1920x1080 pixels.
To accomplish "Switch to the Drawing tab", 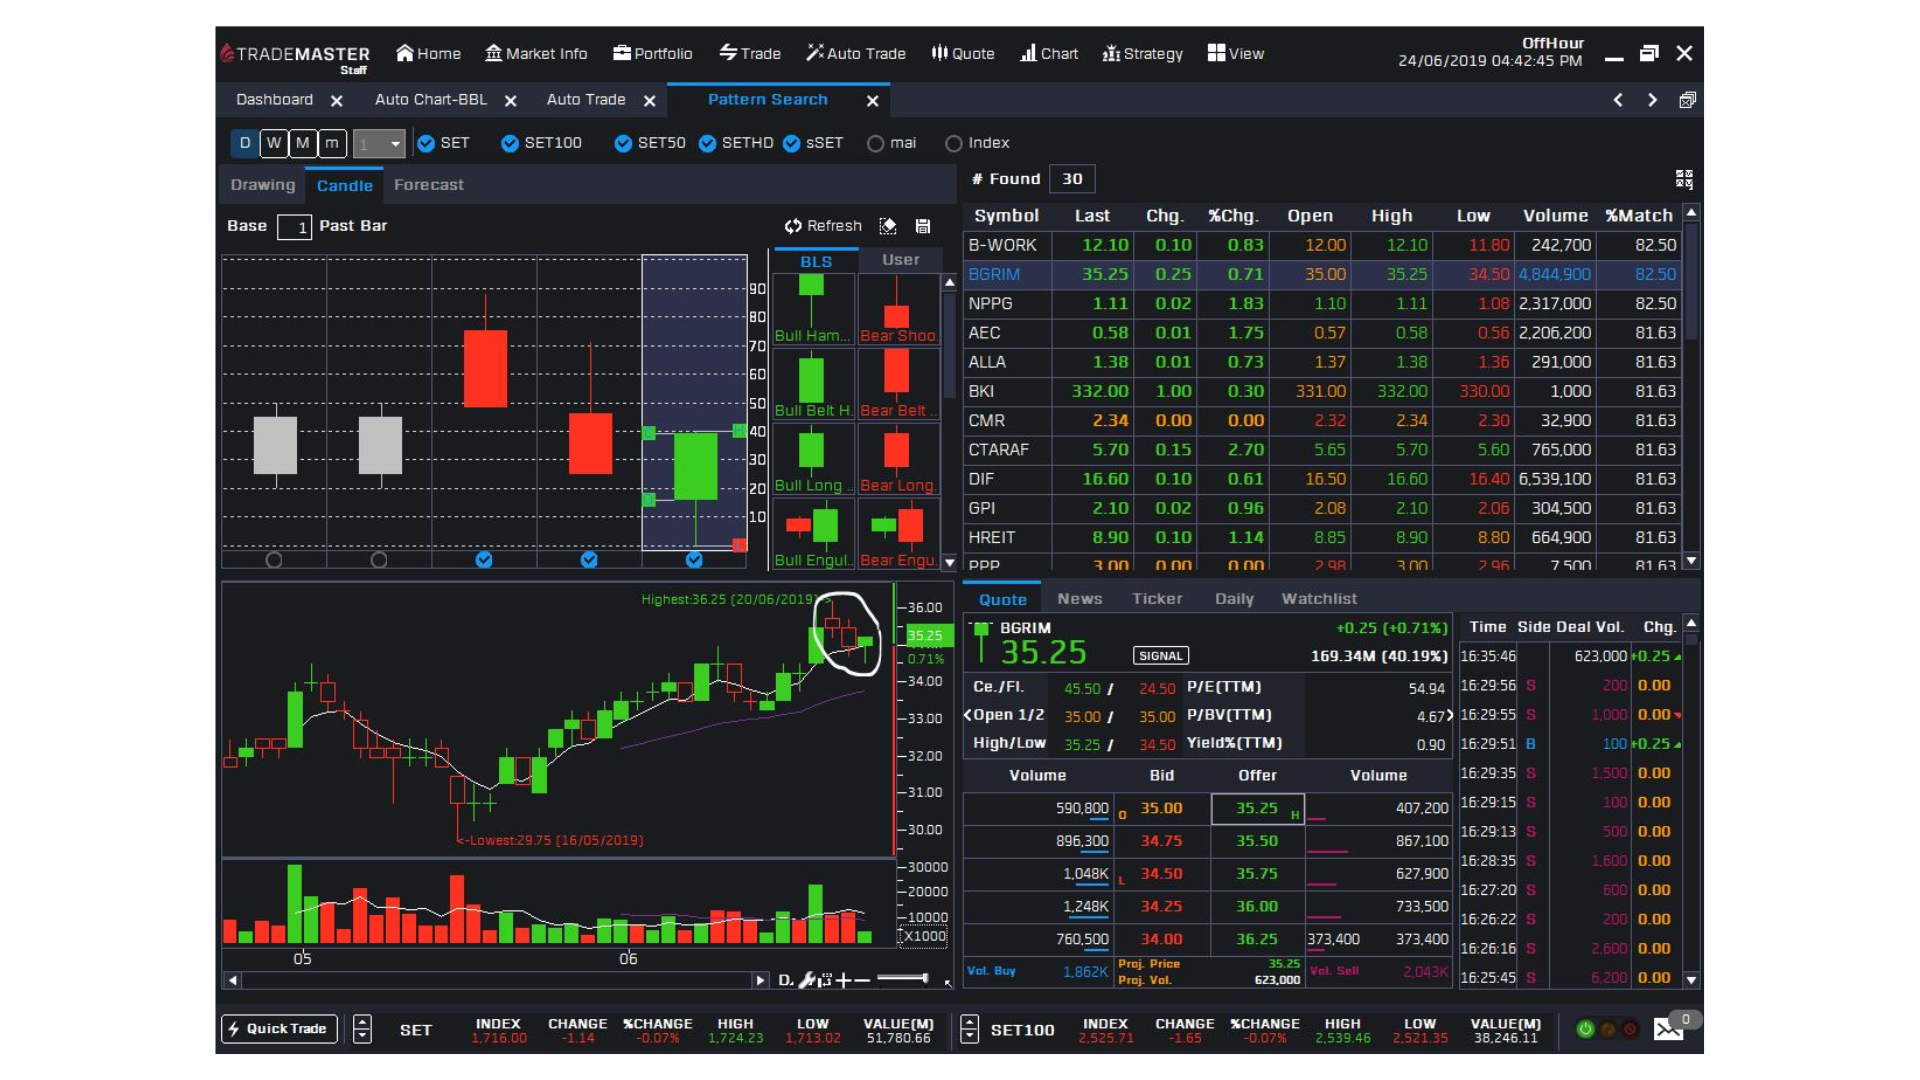I will (x=263, y=185).
